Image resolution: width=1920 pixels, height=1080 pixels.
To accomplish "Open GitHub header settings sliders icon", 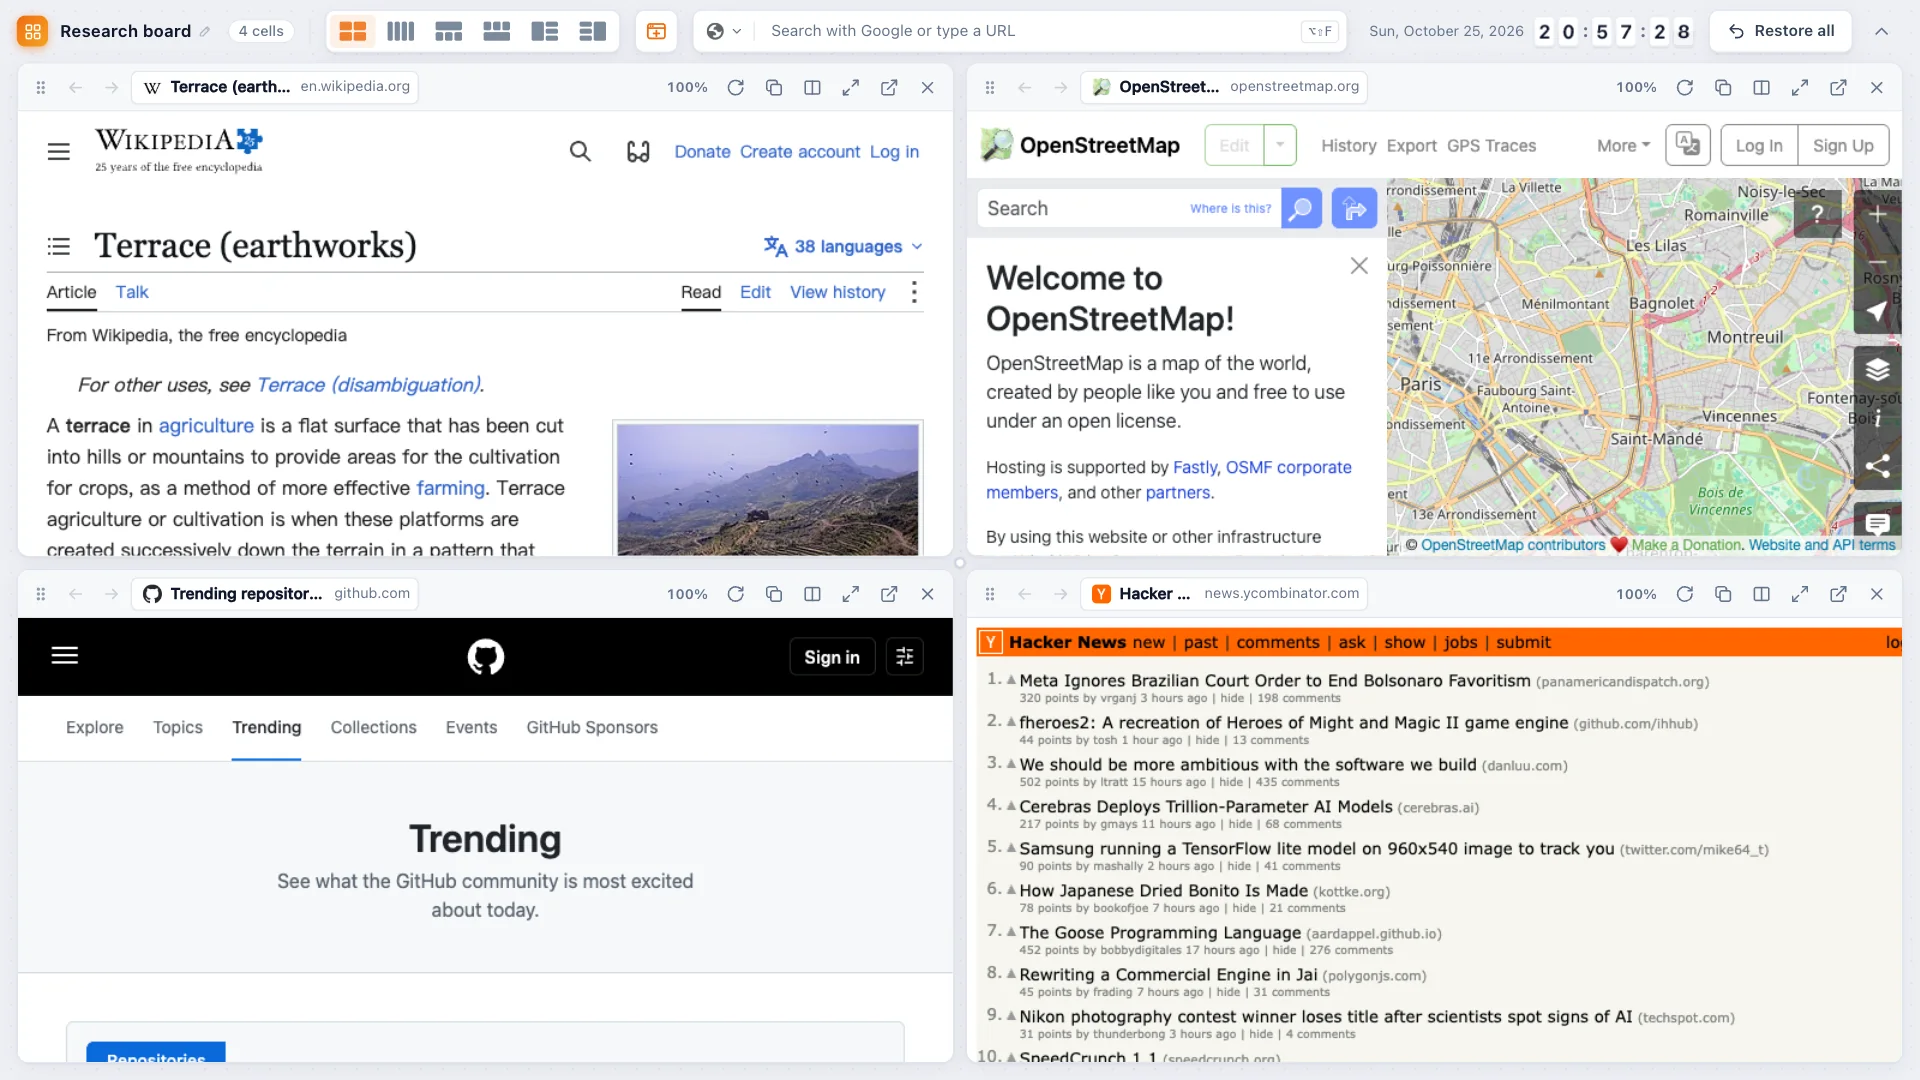I will pos(904,657).
